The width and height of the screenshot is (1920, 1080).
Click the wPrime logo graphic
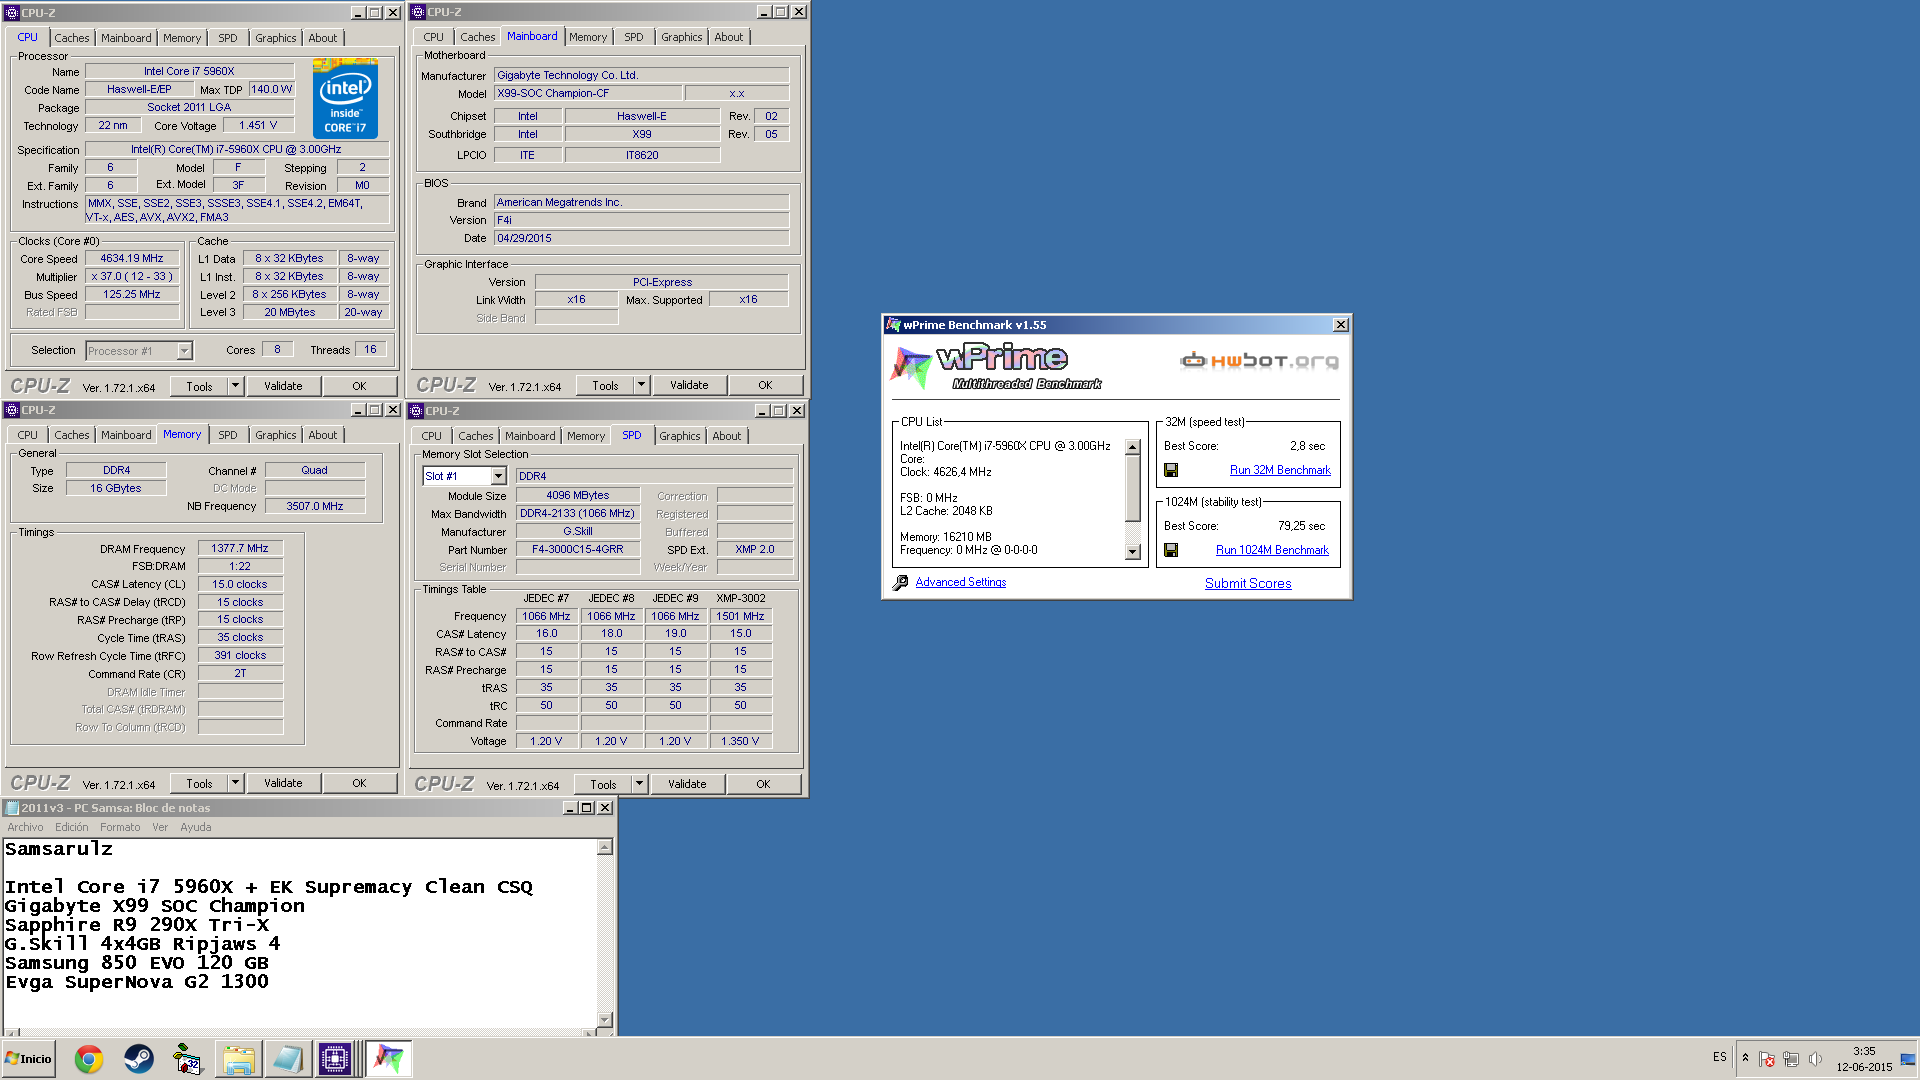pos(995,367)
